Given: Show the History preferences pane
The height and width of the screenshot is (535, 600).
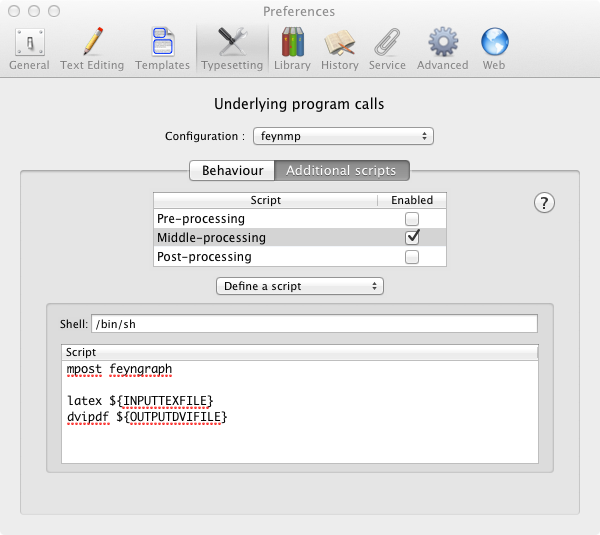Looking at the screenshot, I should (340, 48).
